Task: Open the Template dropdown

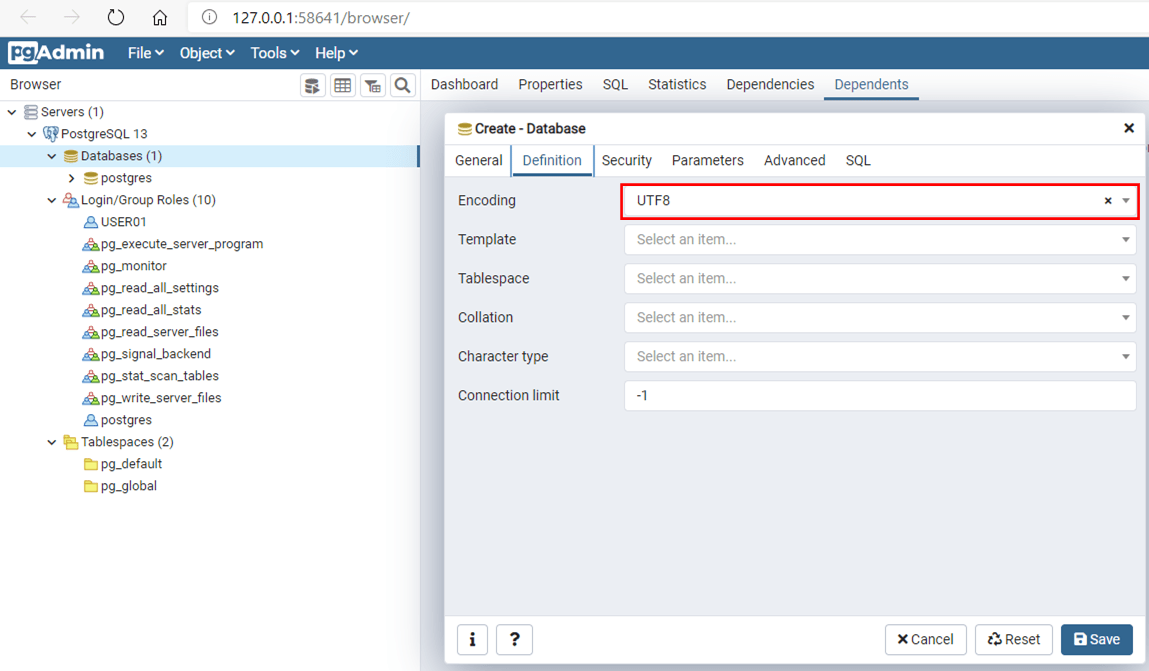Action: (x=879, y=240)
